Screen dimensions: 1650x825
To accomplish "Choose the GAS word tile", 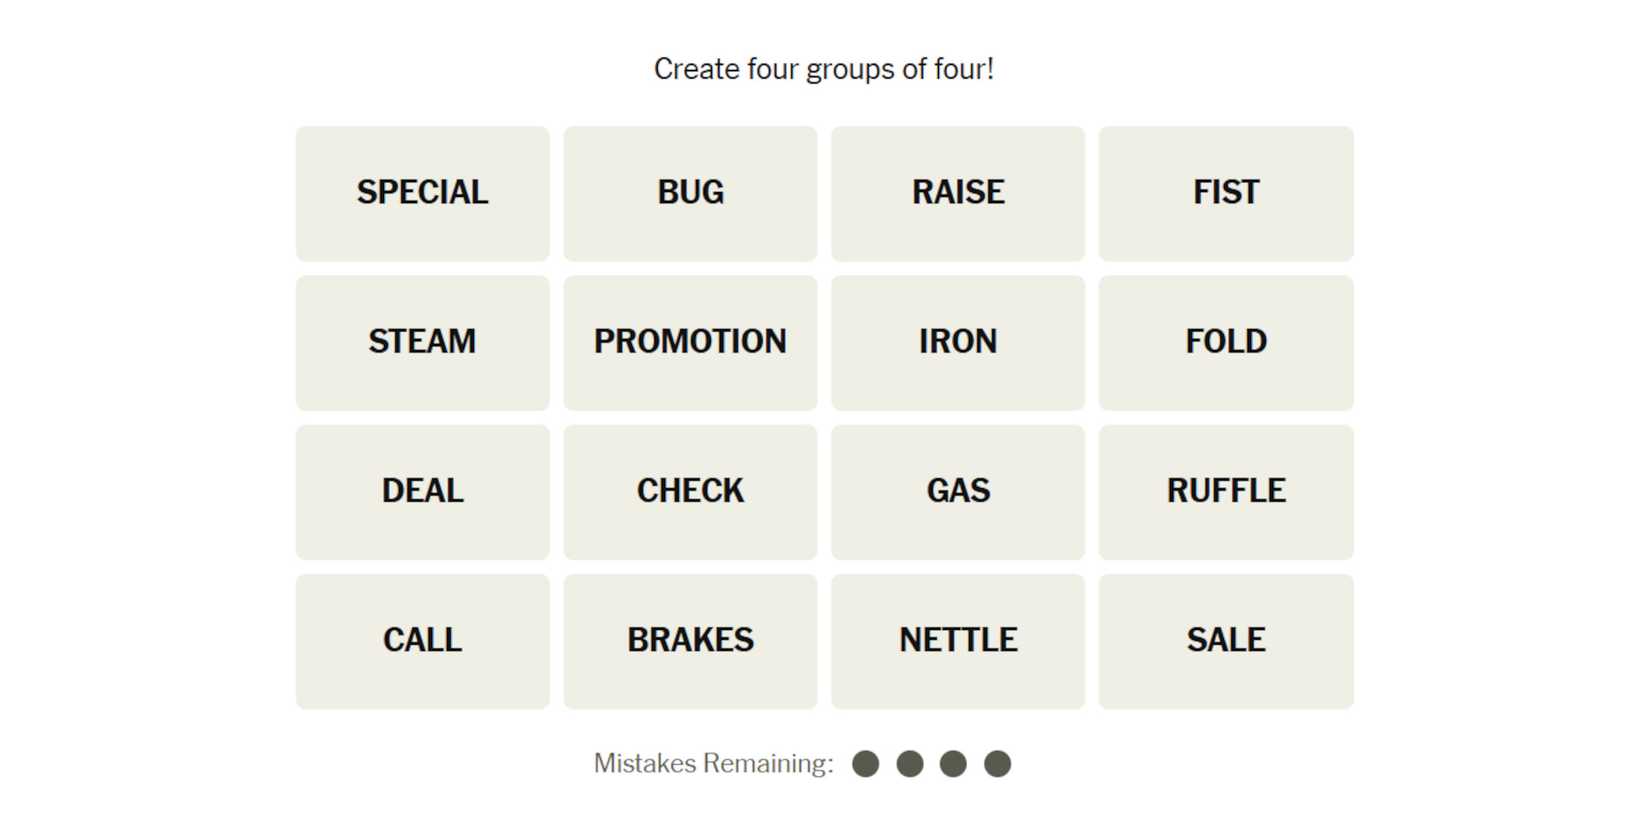I will (x=957, y=491).
